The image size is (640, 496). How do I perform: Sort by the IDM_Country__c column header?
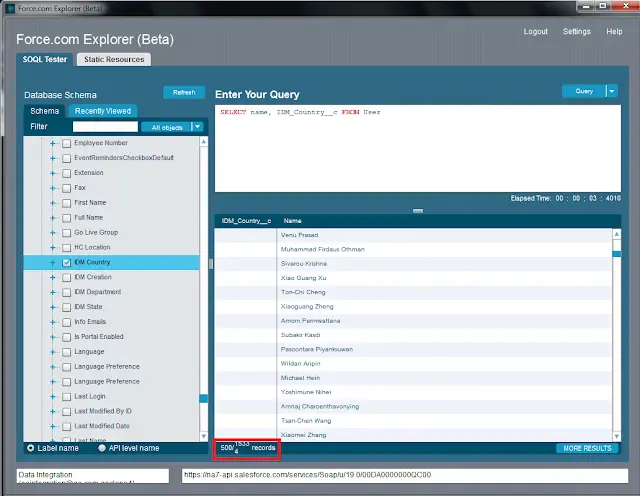tap(246, 221)
